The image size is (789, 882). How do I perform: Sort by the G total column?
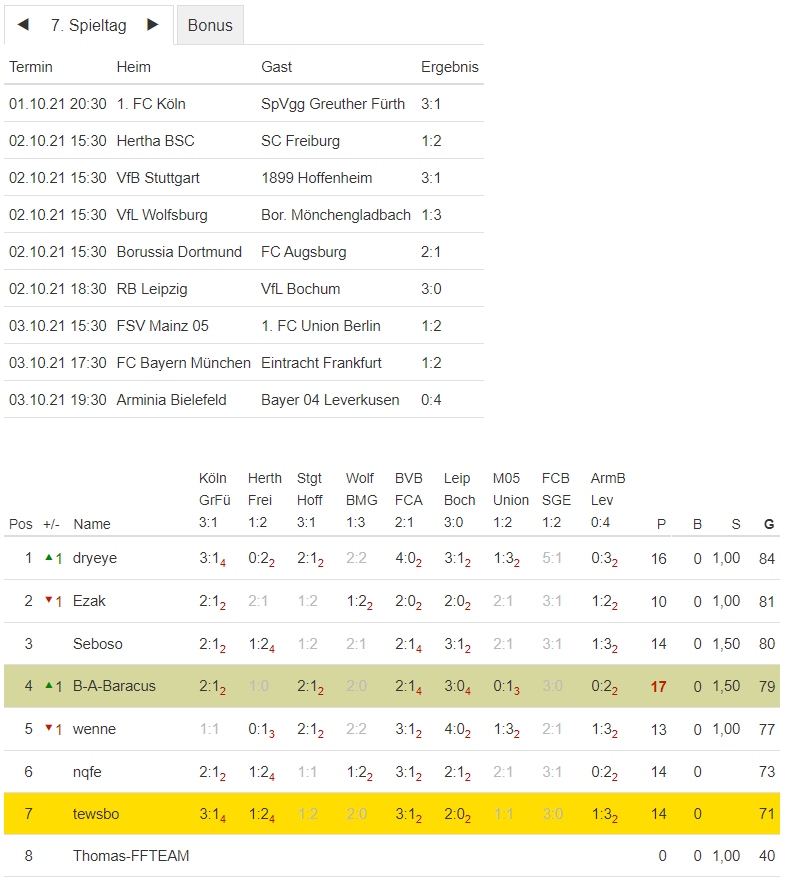pos(768,524)
